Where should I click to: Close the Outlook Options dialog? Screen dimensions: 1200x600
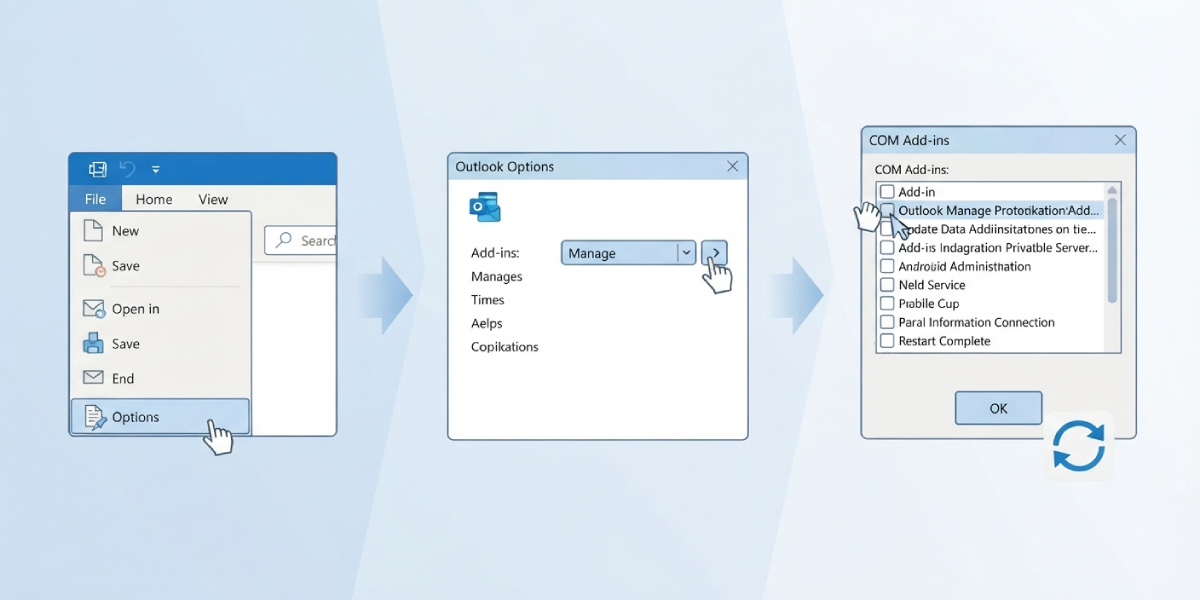pos(733,166)
